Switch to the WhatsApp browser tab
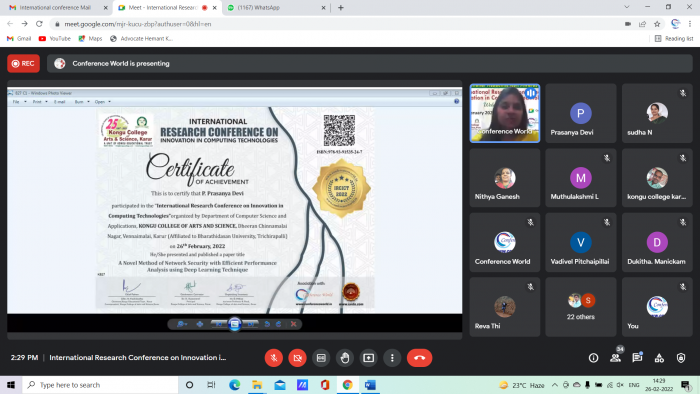The height and width of the screenshot is (394, 700). [277, 8]
